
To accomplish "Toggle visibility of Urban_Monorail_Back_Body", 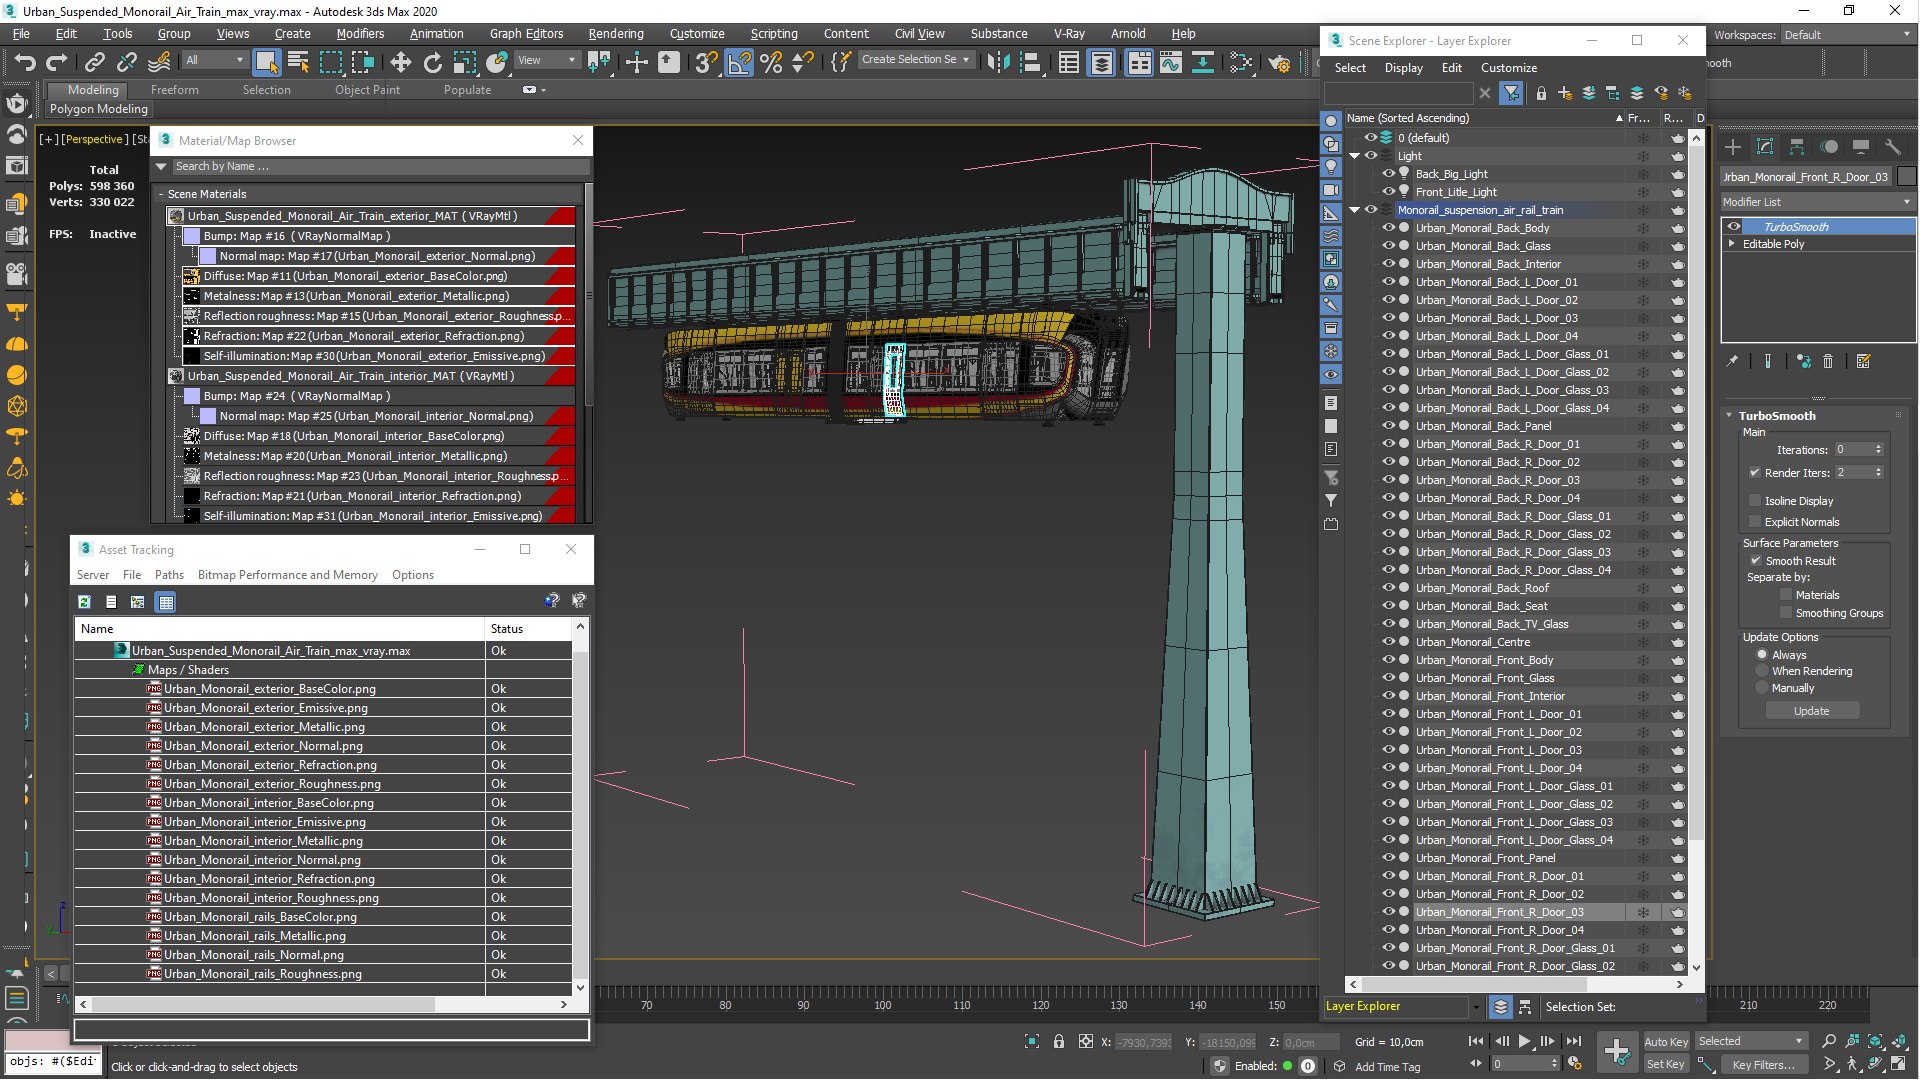I will click(x=1388, y=228).
